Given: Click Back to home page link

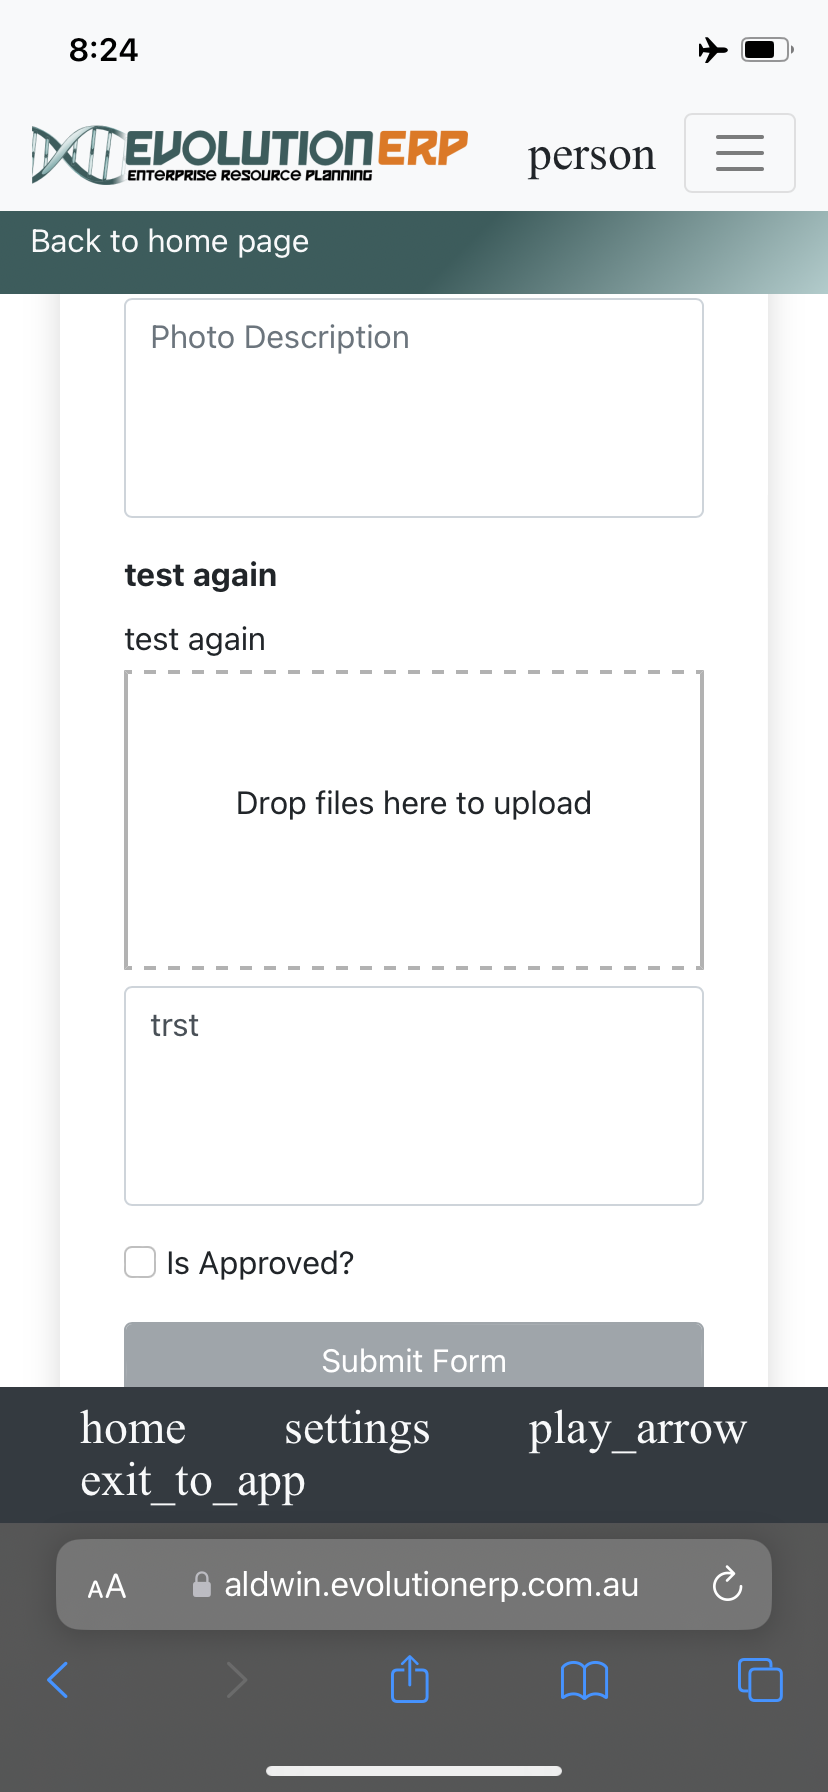Looking at the screenshot, I should click(x=170, y=242).
